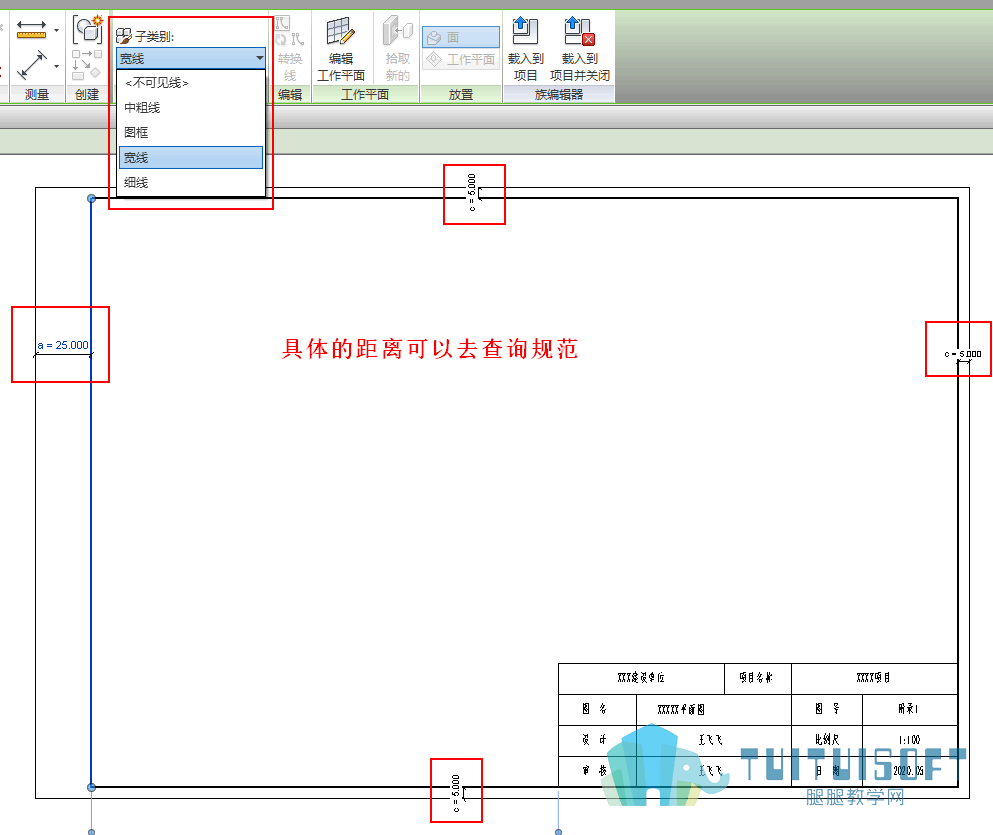Choose highlighted 宽线 in the dropdown list

191,158
